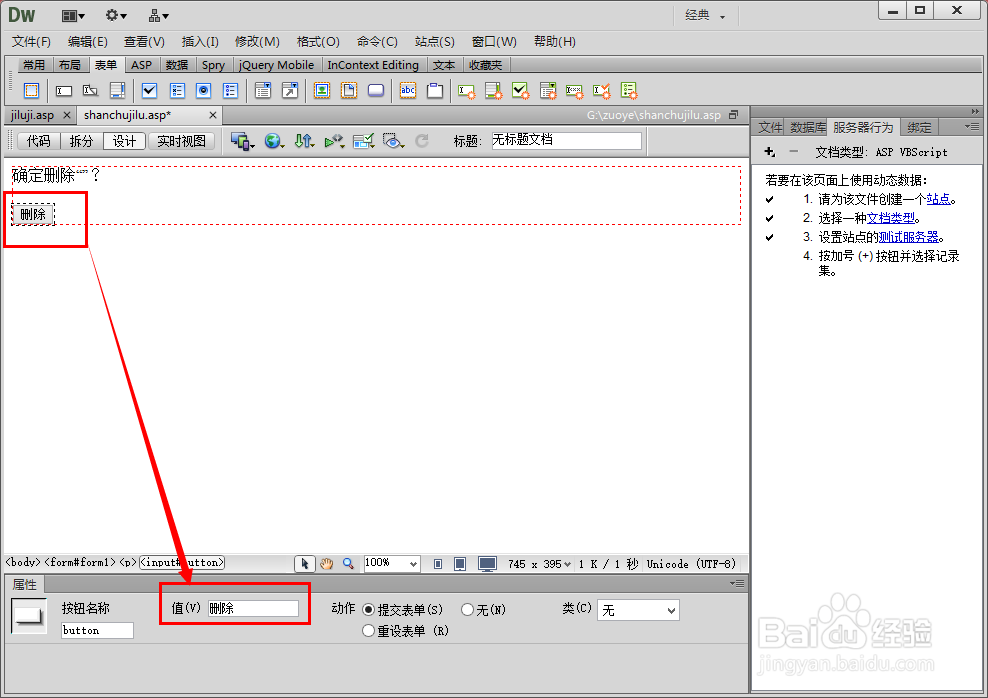Screen dimensions: 988x698
Task: Insert a Hidden Field element
Action: coord(91,91)
